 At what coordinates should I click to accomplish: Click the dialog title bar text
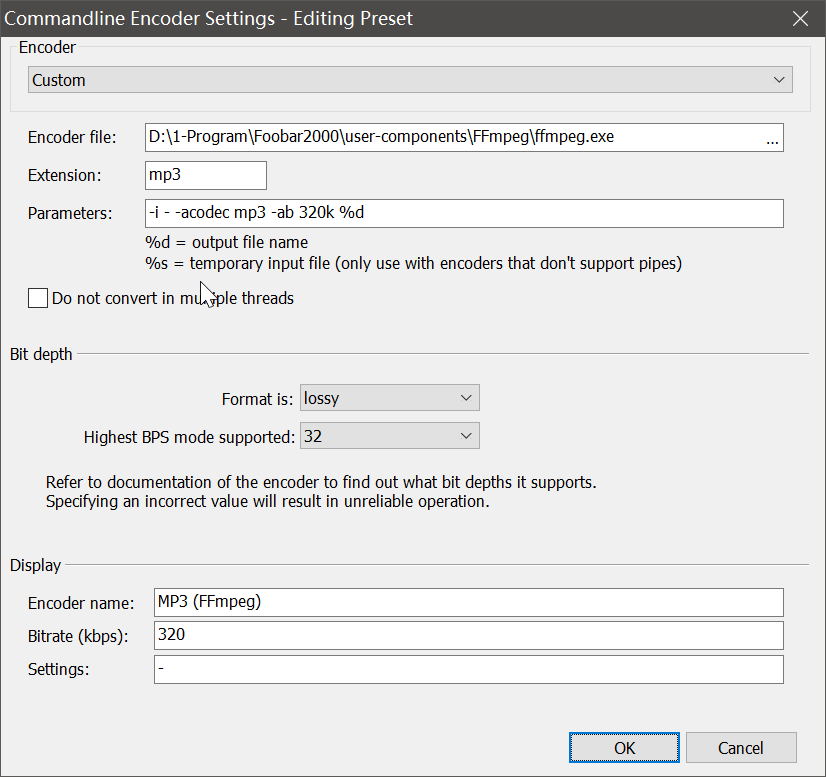(210, 18)
